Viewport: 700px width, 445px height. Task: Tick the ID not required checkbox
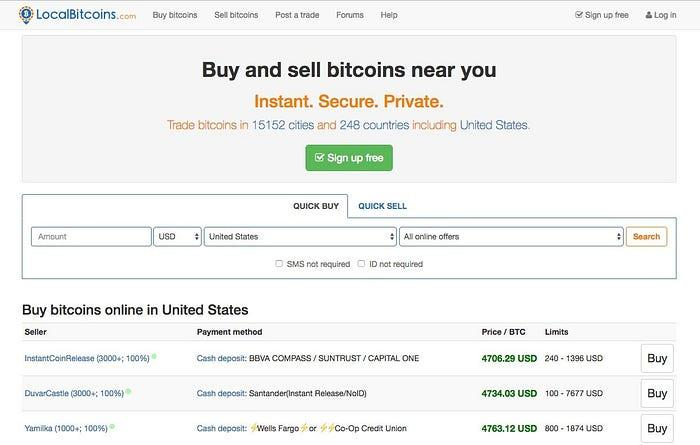tap(361, 264)
